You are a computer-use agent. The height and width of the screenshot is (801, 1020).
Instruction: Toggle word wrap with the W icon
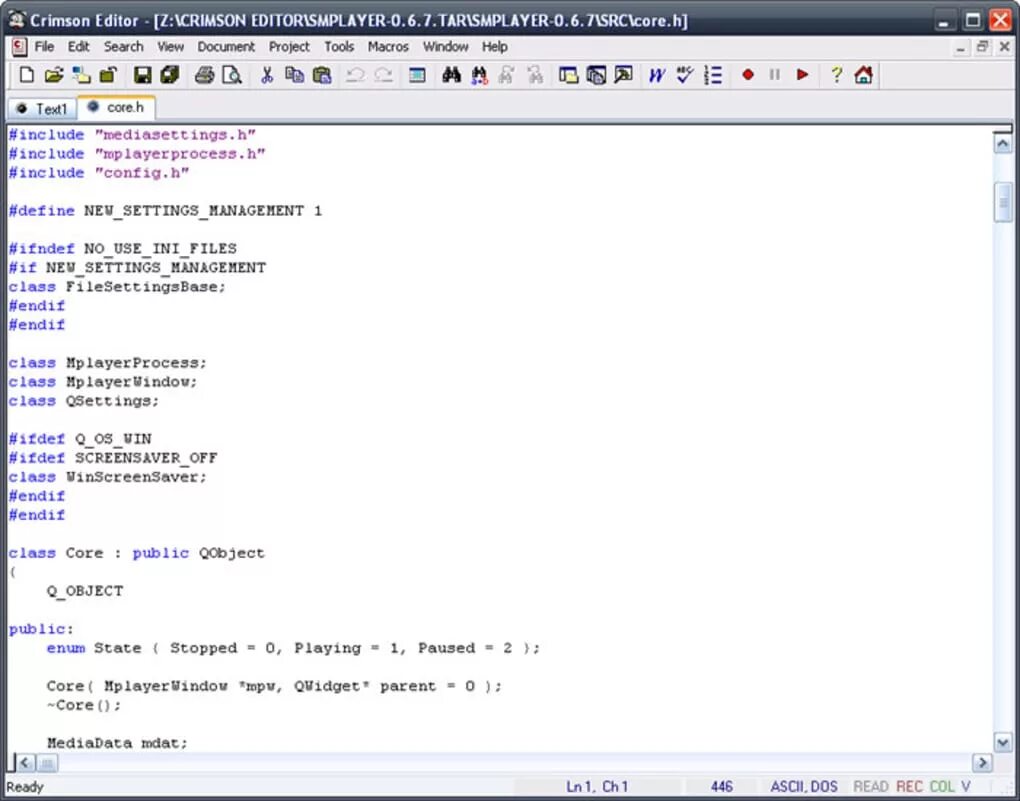[x=657, y=75]
